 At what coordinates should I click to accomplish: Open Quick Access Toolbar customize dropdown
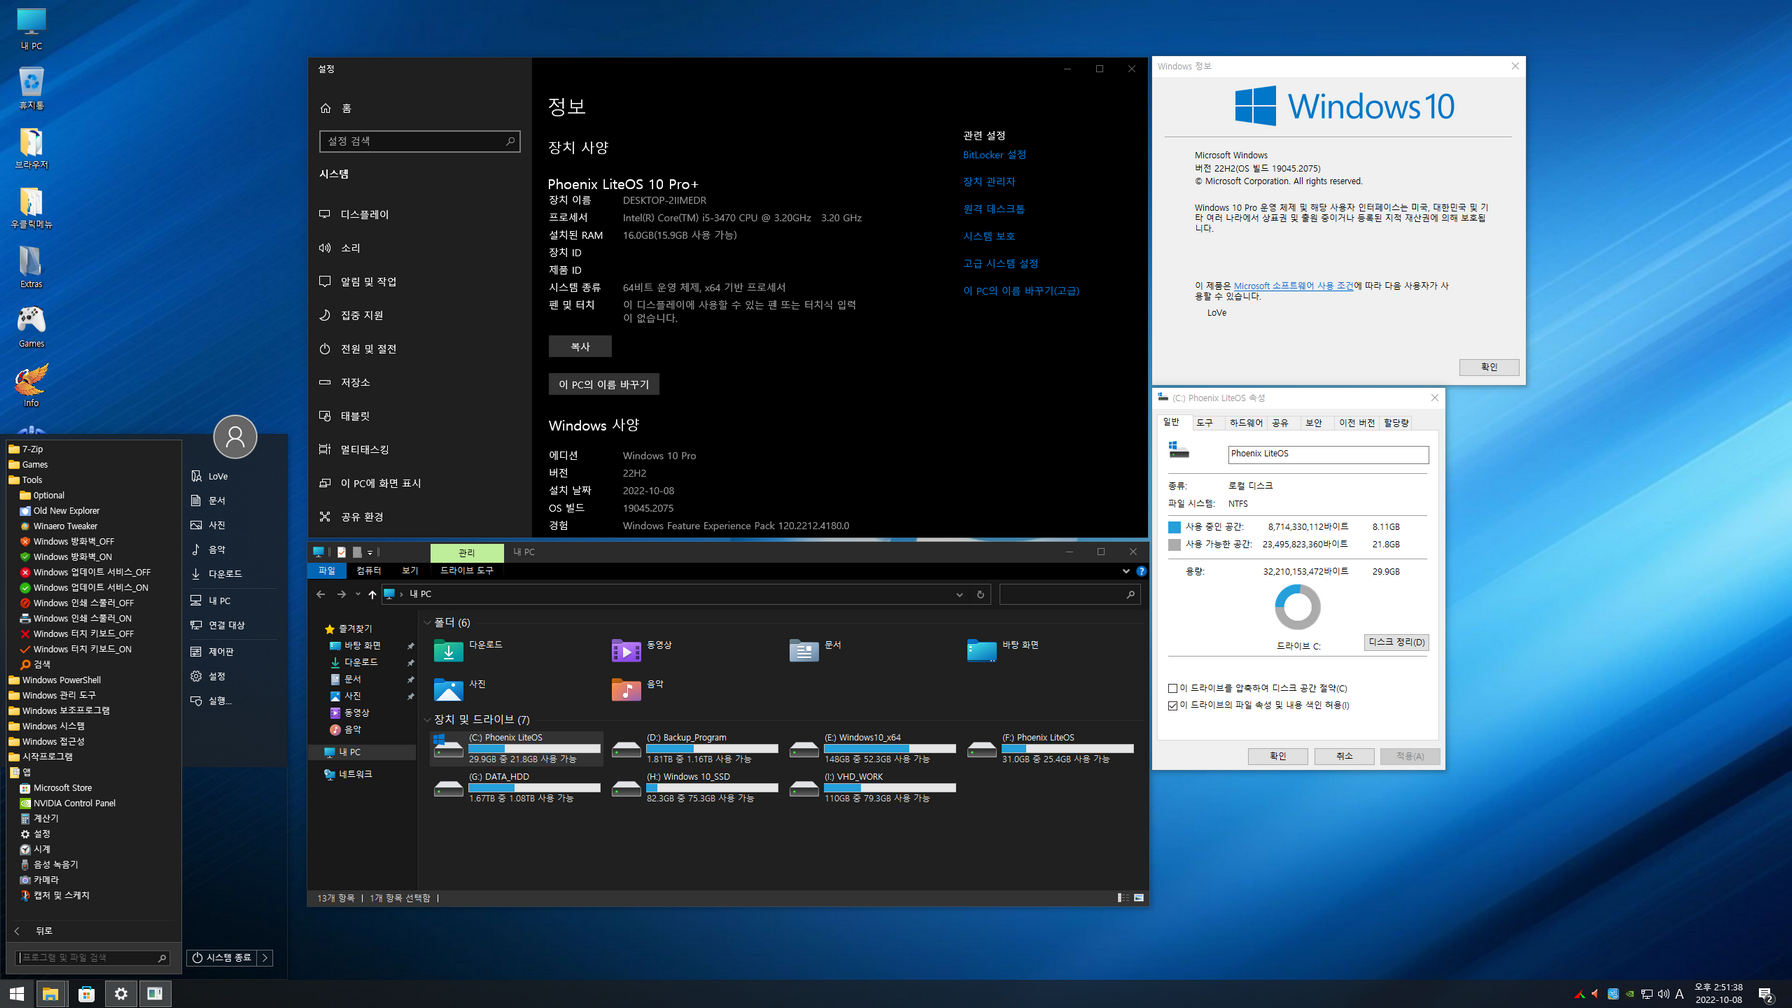pos(370,552)
